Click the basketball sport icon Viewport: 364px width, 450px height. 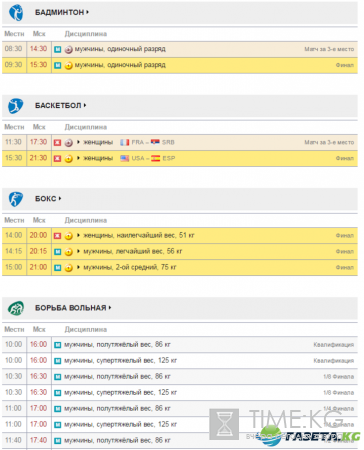tap(16, 106)
